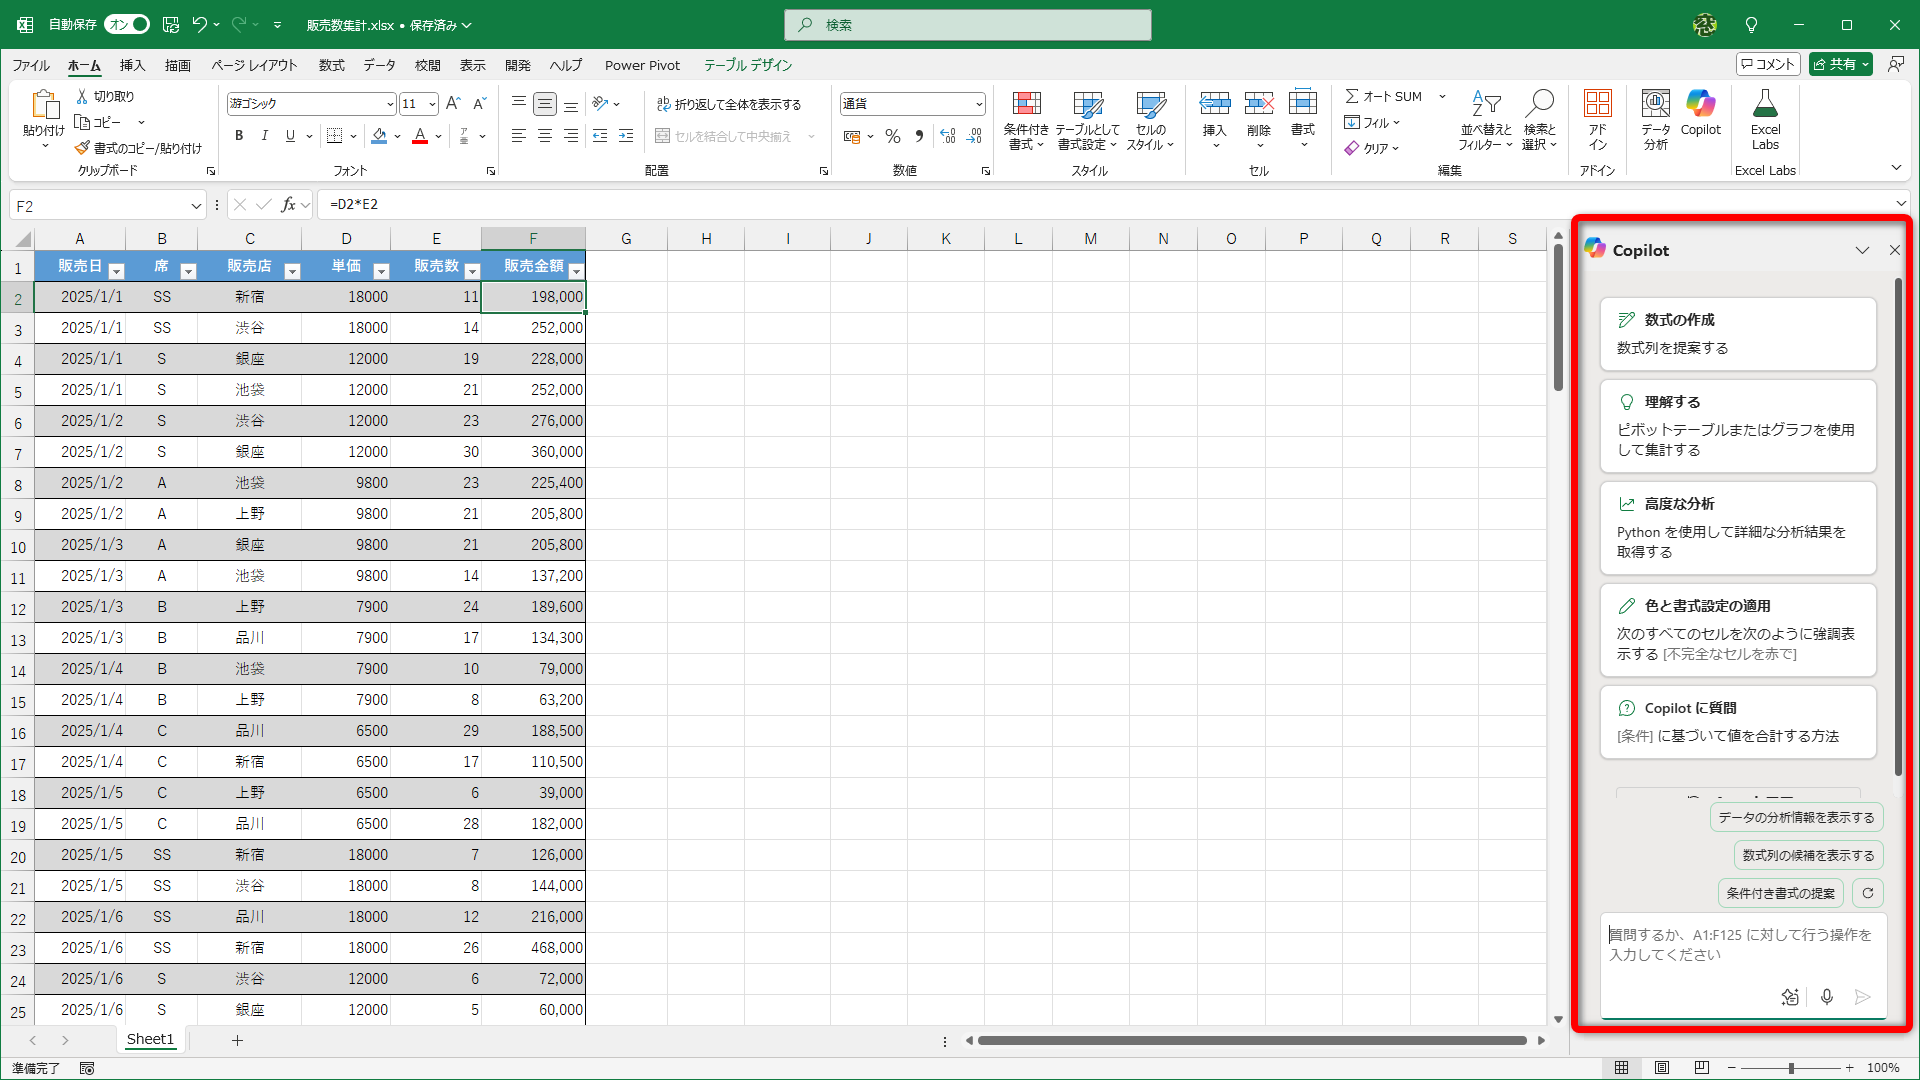The width and height of the screenshot is (1920, 1080).
Task: Click 条件付き書式の提案 suggestion chip
Action: coord(1780,893)
